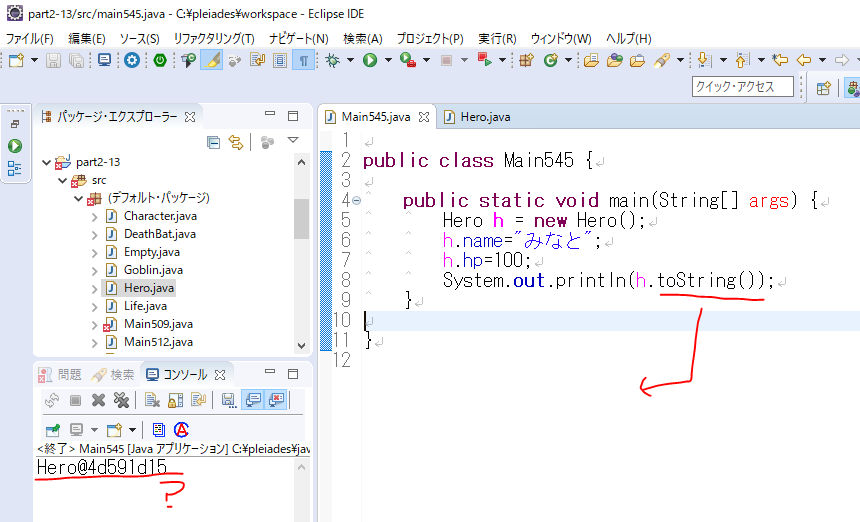Click the クイック・アクセス search field
860x522 pixels.
pos(743,87)
